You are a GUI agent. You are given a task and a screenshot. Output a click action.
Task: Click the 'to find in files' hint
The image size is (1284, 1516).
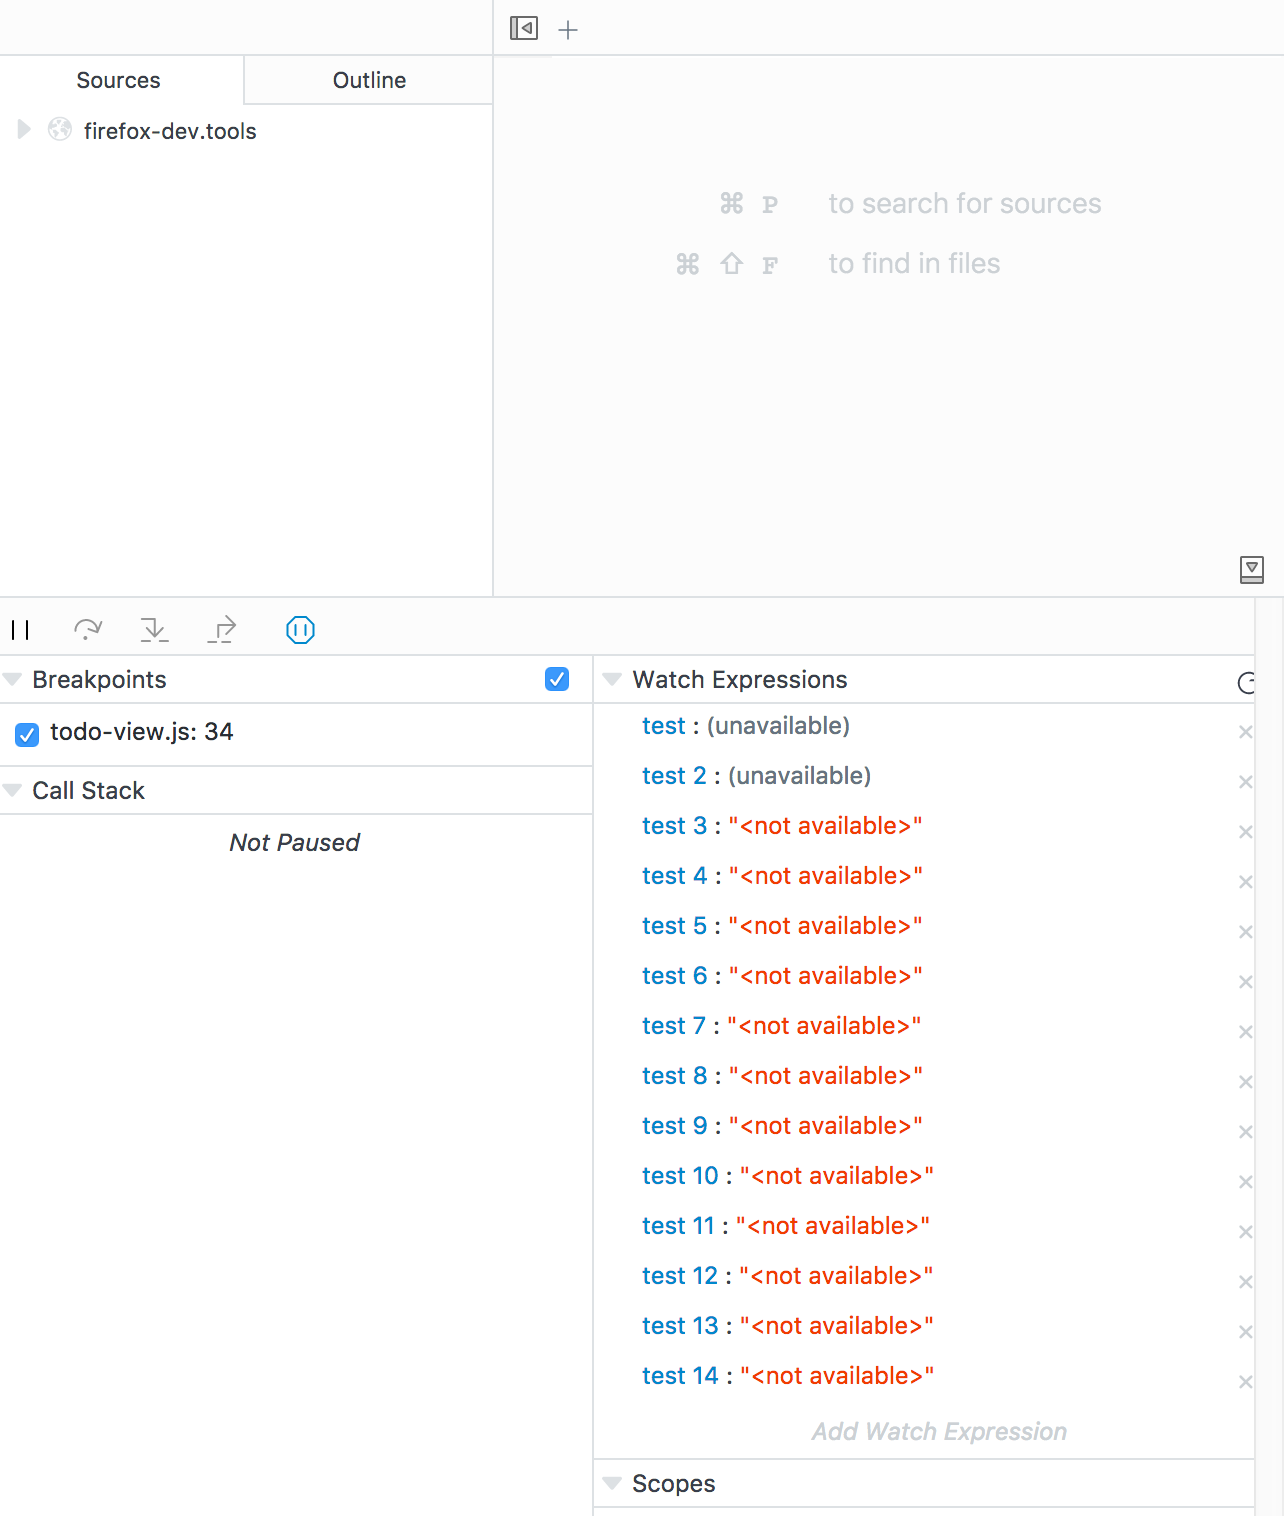(914, 264)
